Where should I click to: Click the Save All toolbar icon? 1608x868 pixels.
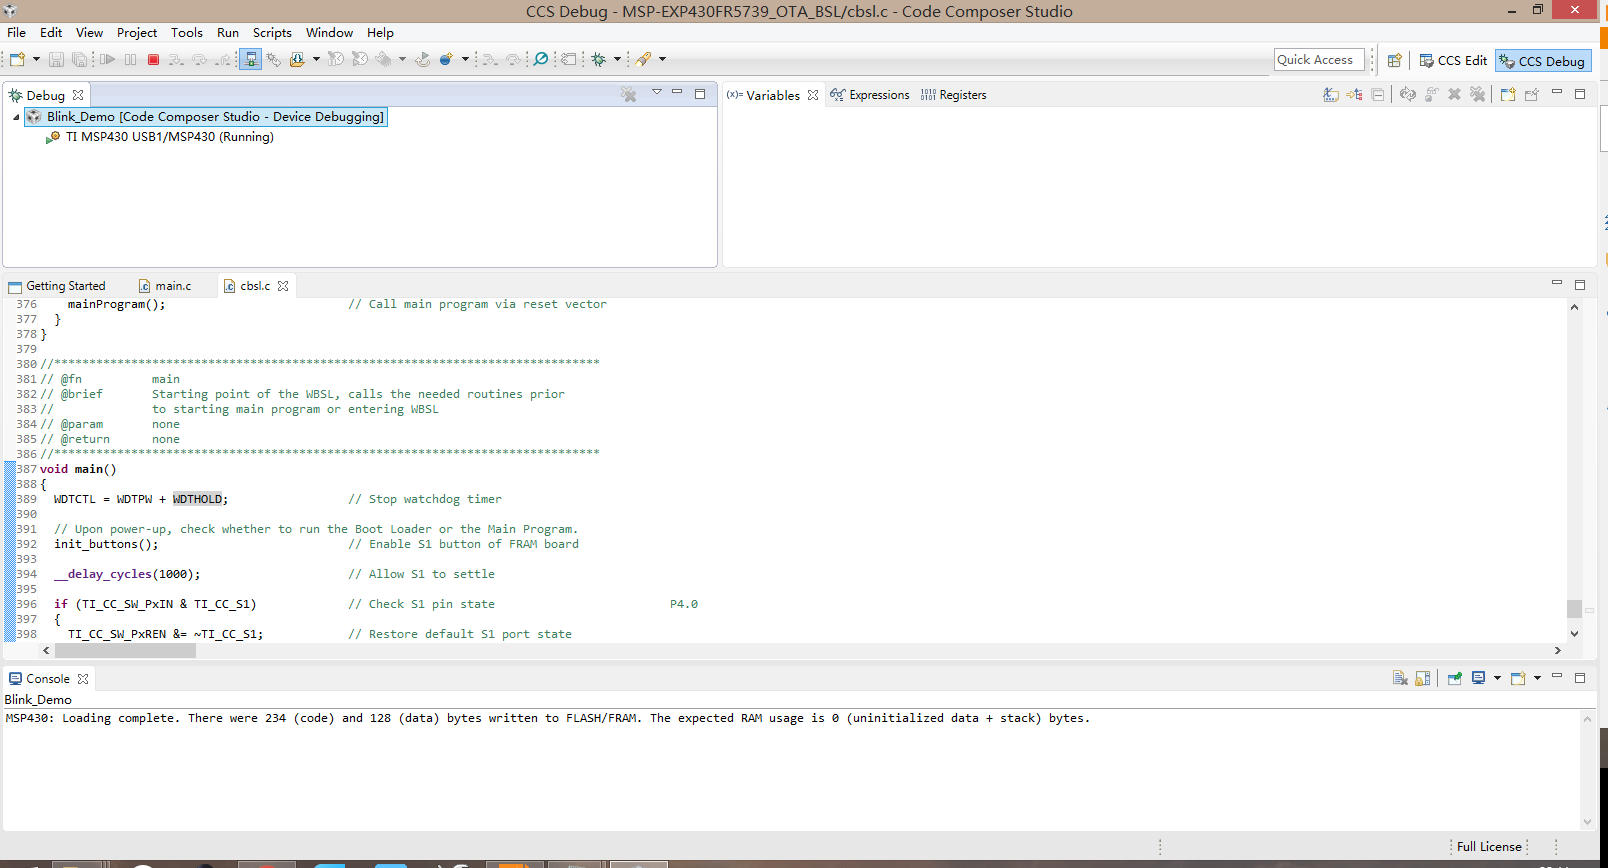click(x=79, y=60)
